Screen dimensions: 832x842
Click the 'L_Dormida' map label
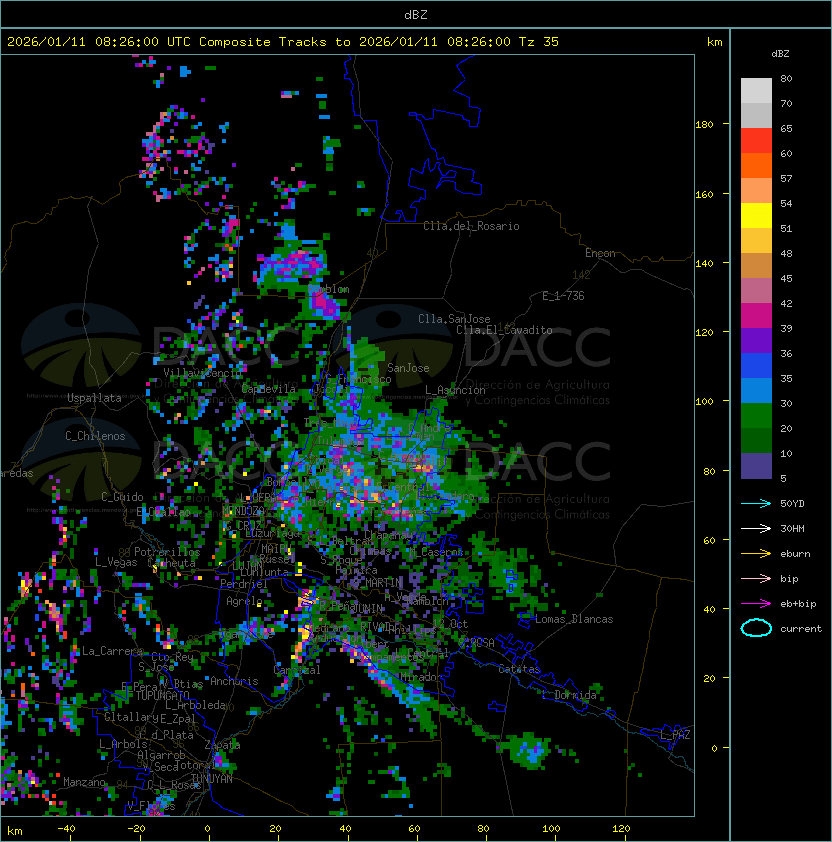click(x=569, y=695)
